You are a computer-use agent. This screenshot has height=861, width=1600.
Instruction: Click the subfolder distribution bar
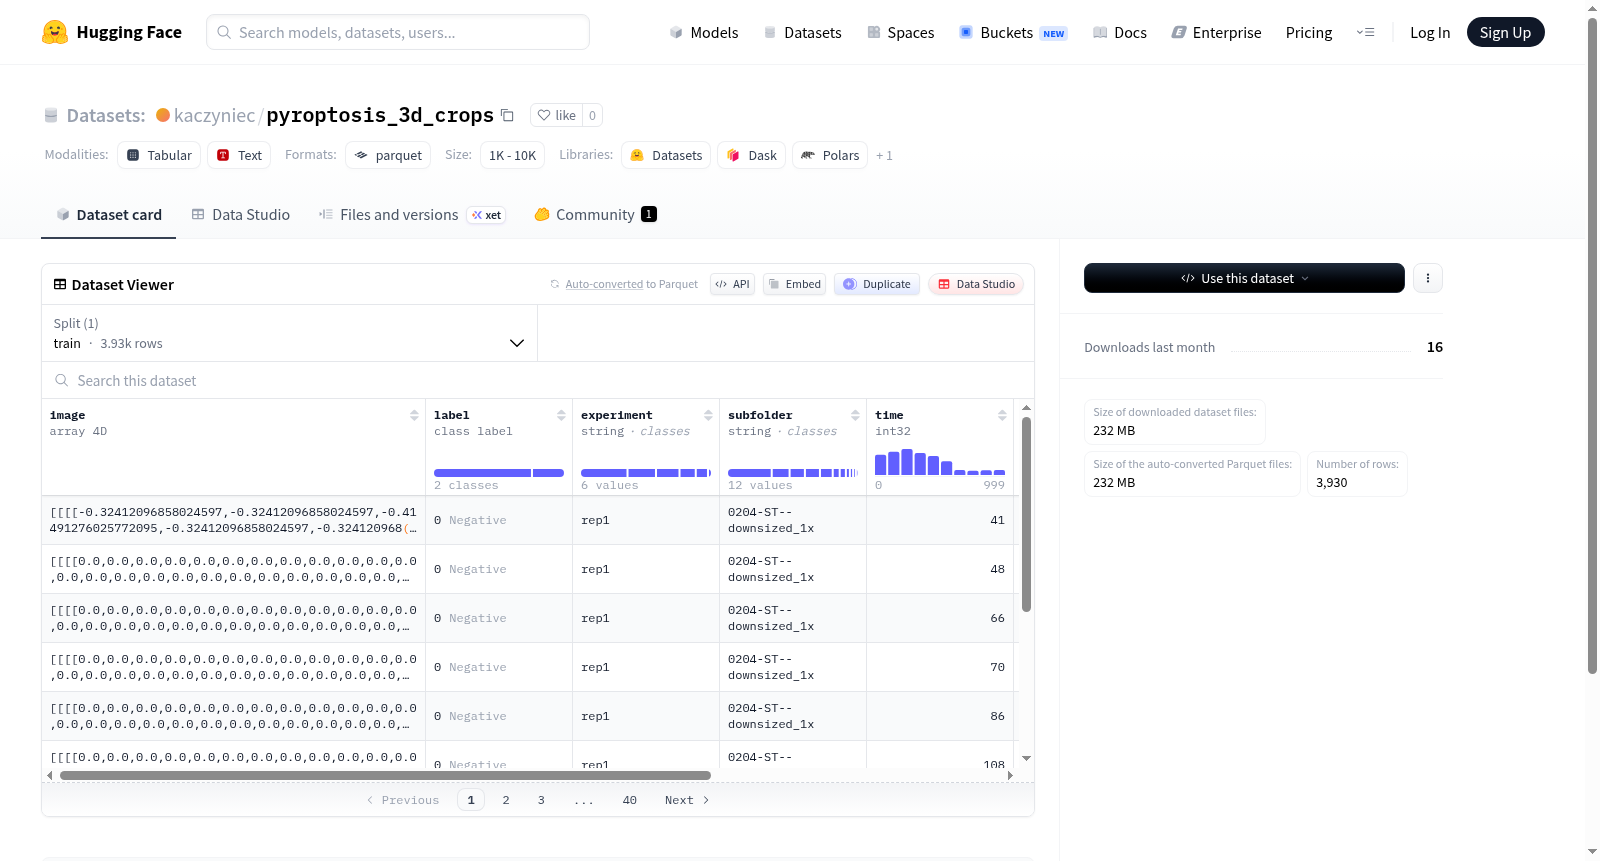click(x=793, y=473)
